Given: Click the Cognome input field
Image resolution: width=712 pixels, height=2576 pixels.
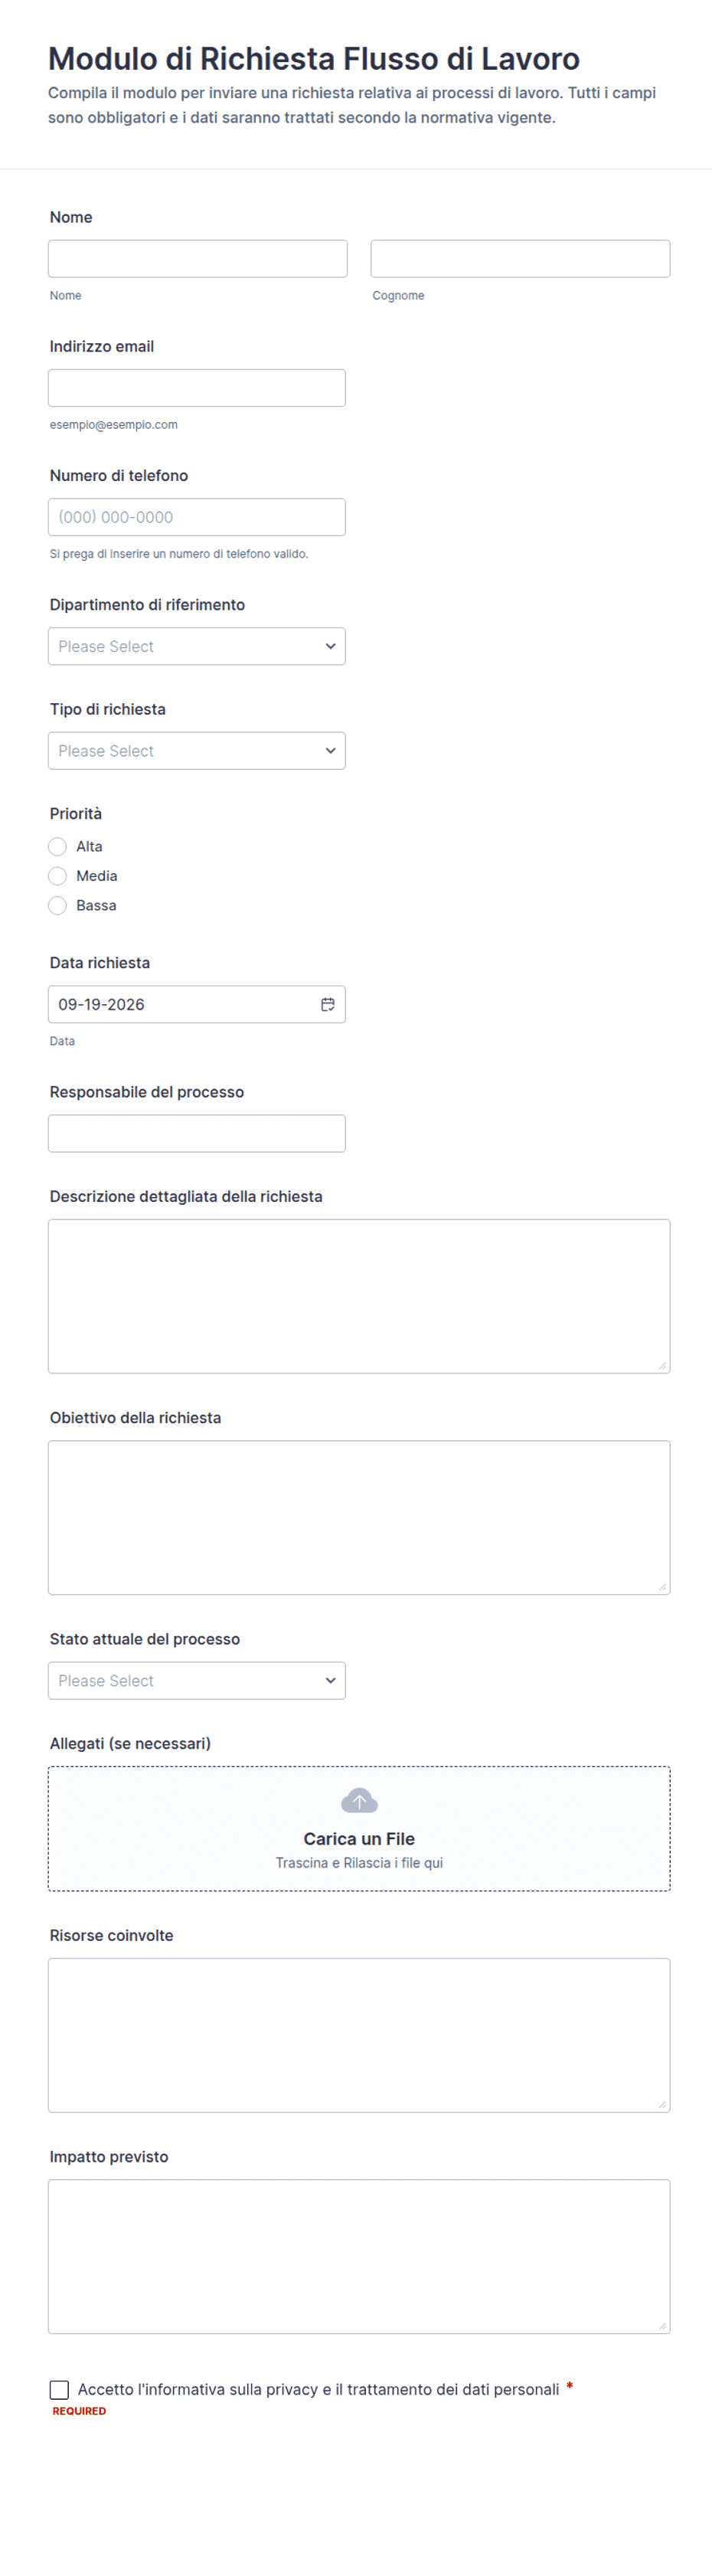Looking at the screenshot, I should tap(520, 258).
